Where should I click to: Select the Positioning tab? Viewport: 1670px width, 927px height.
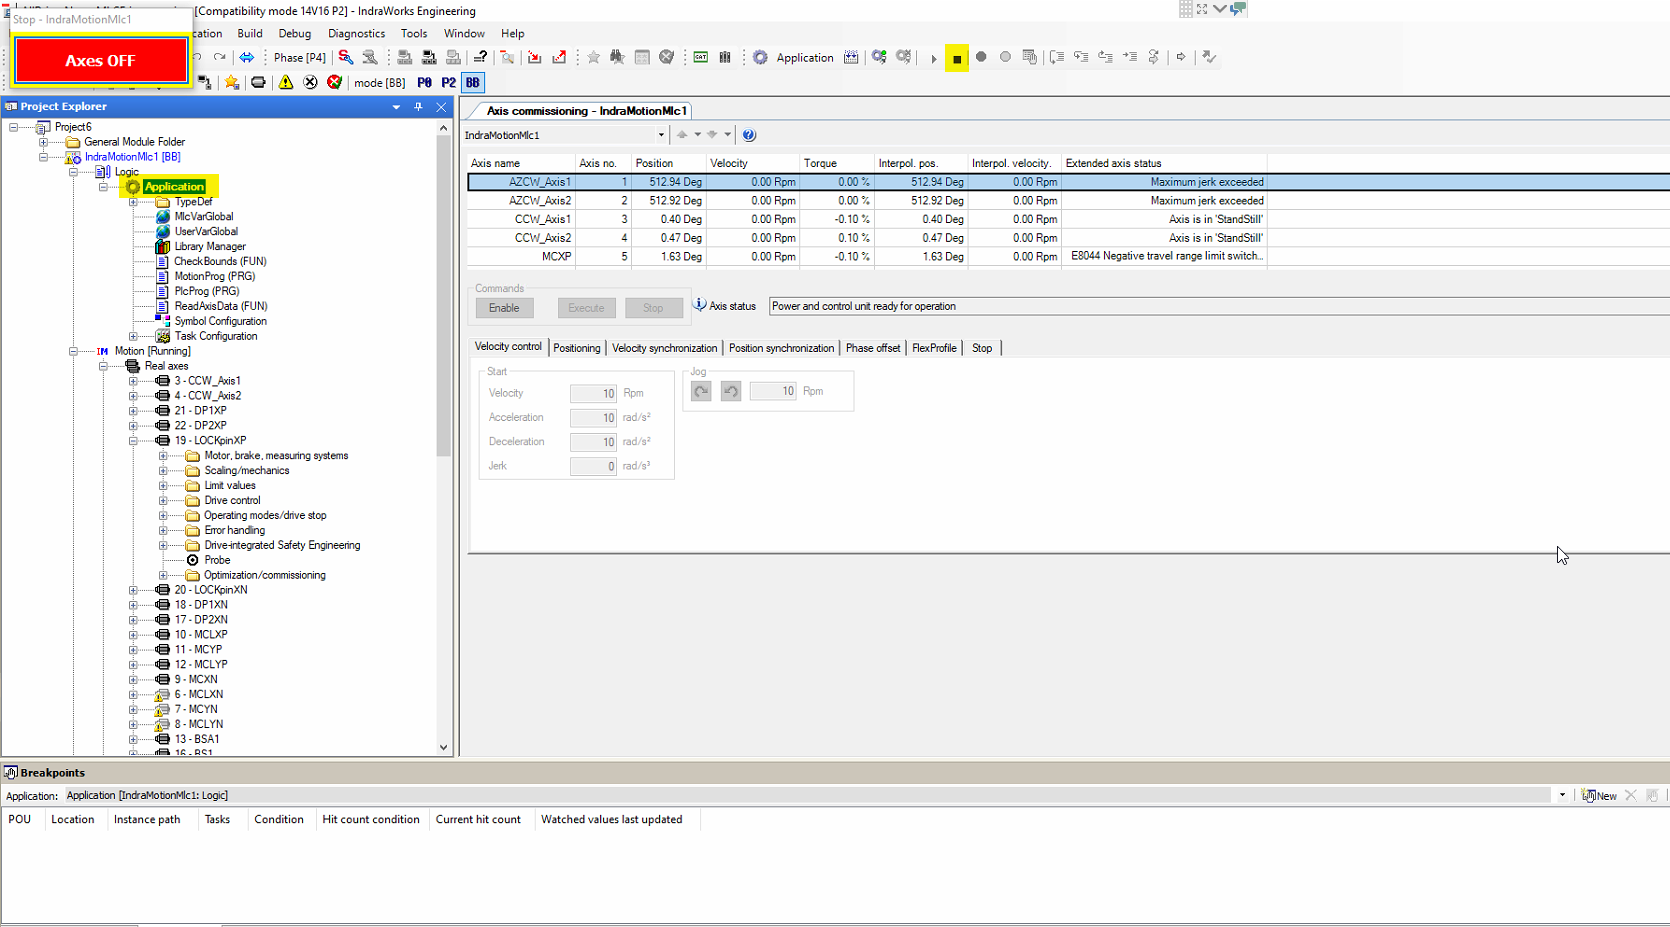coord(577,348)
